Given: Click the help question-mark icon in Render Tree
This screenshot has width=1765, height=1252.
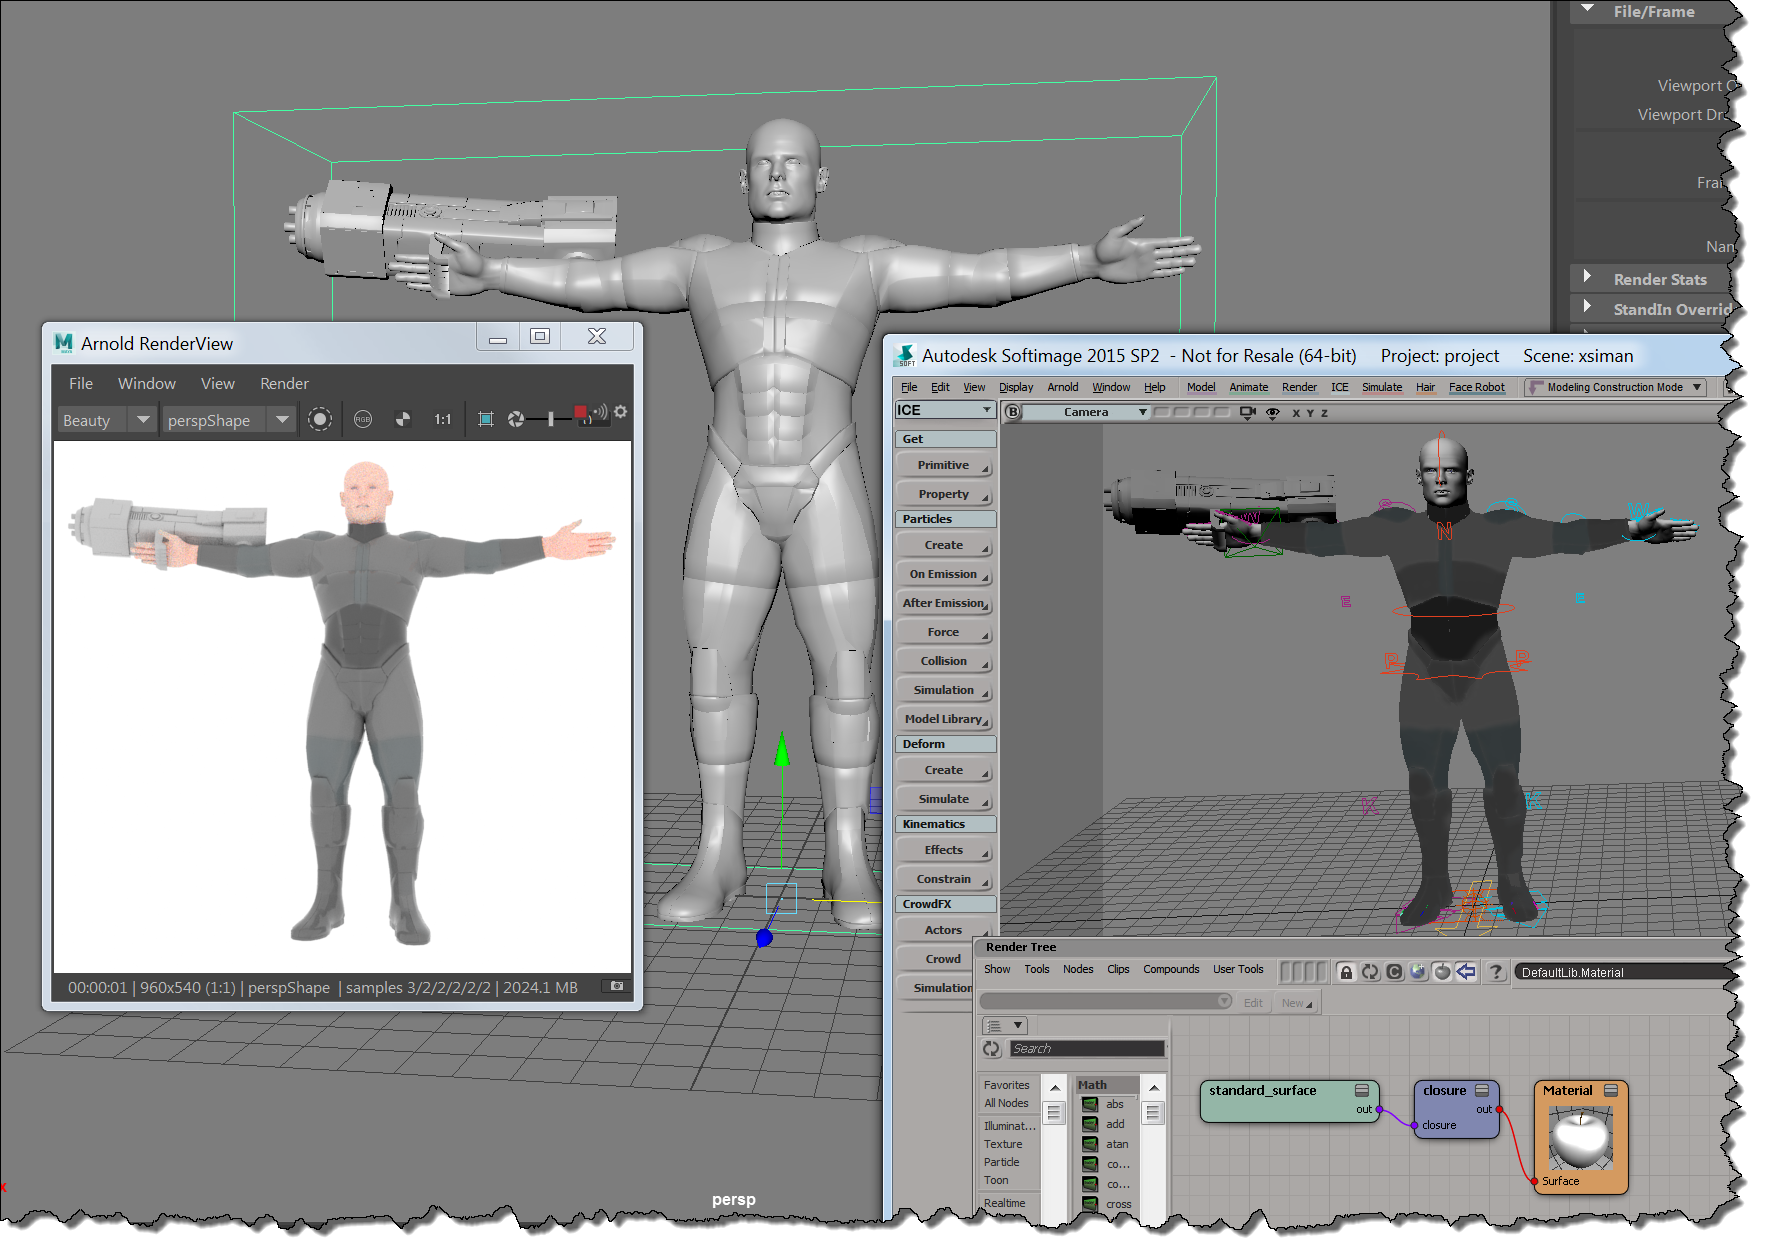Looking at the screenshot, I should click(1497, 972).
